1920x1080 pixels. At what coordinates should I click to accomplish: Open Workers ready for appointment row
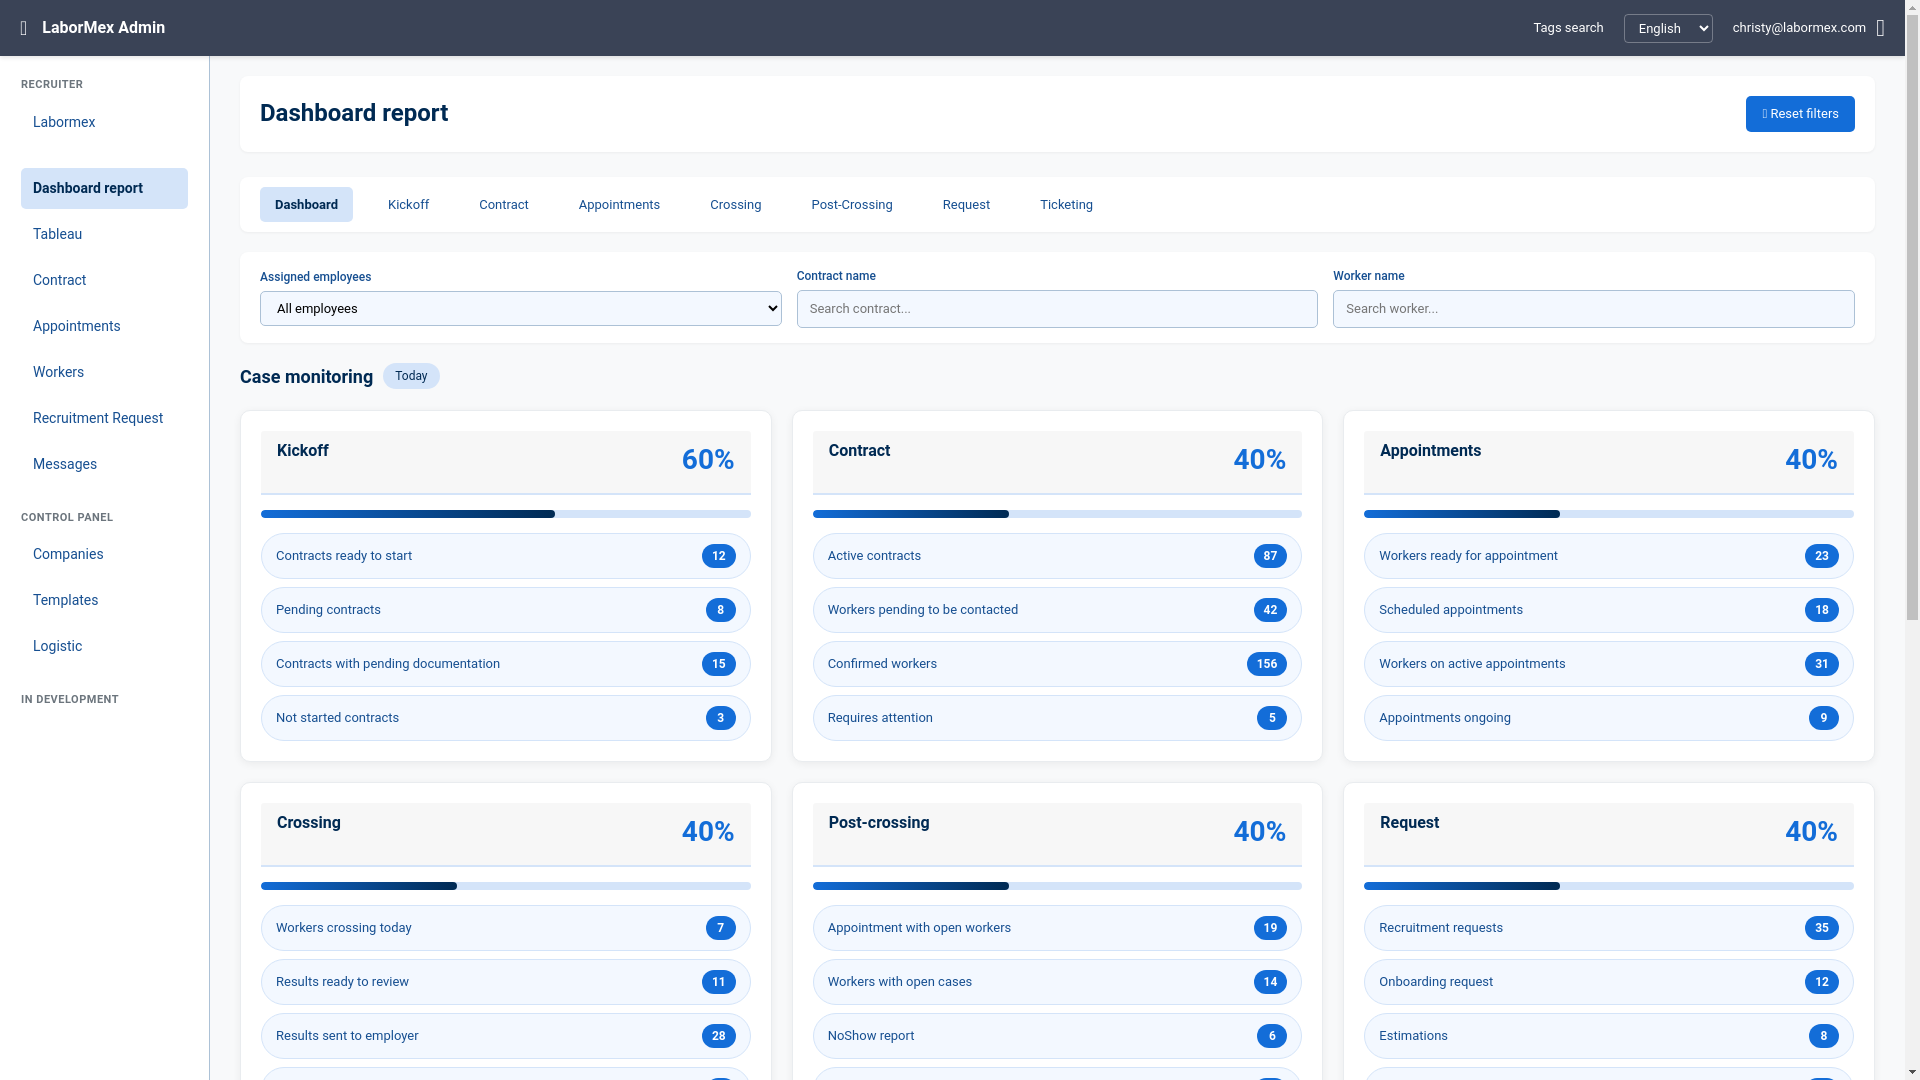tap(1608, 556)
